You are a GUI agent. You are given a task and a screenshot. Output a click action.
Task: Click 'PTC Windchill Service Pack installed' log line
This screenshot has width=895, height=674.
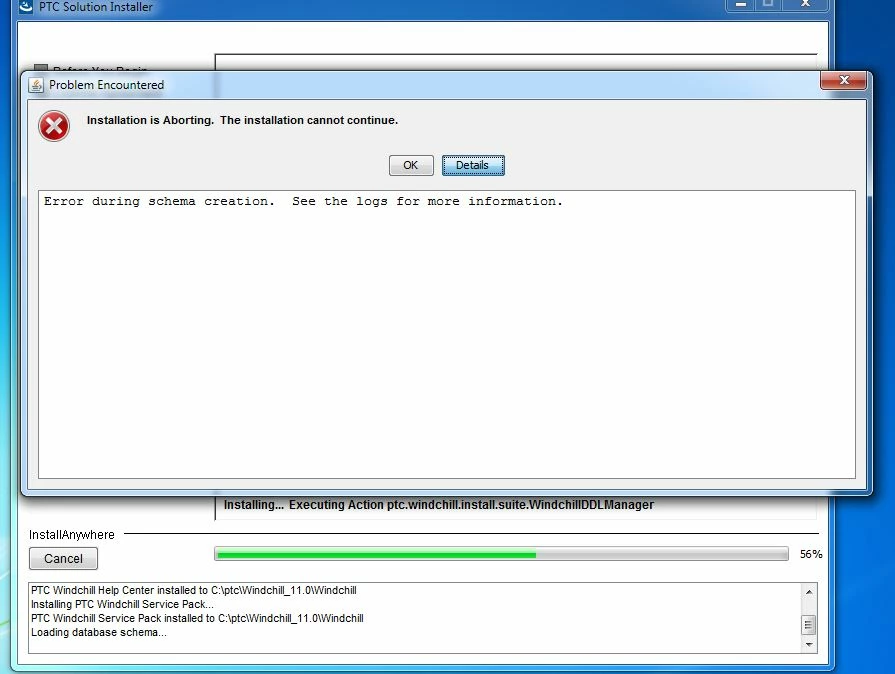click(197, 618)
